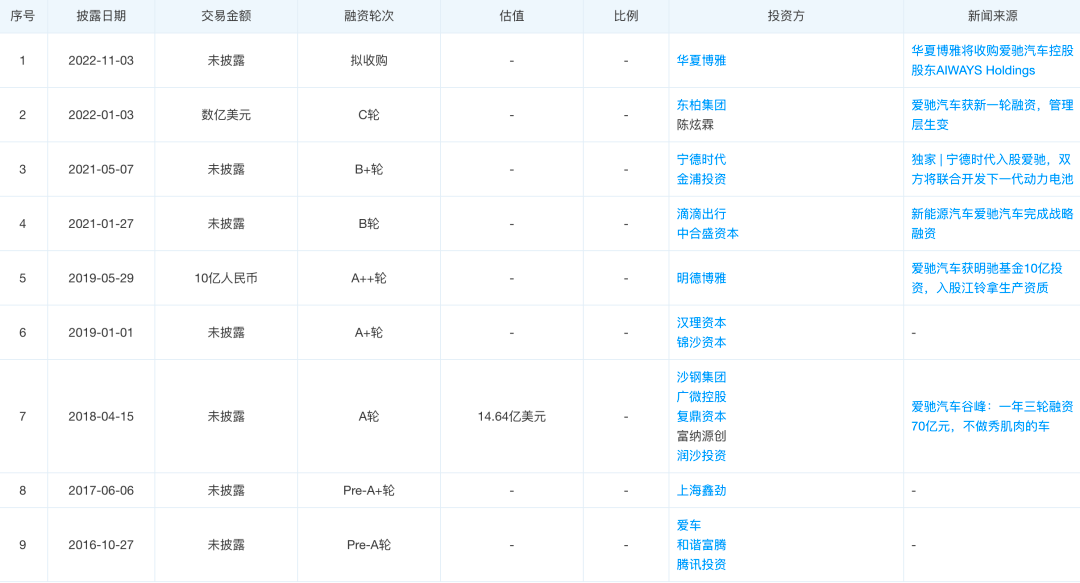Select round cell A+轮

pos(368,333)
